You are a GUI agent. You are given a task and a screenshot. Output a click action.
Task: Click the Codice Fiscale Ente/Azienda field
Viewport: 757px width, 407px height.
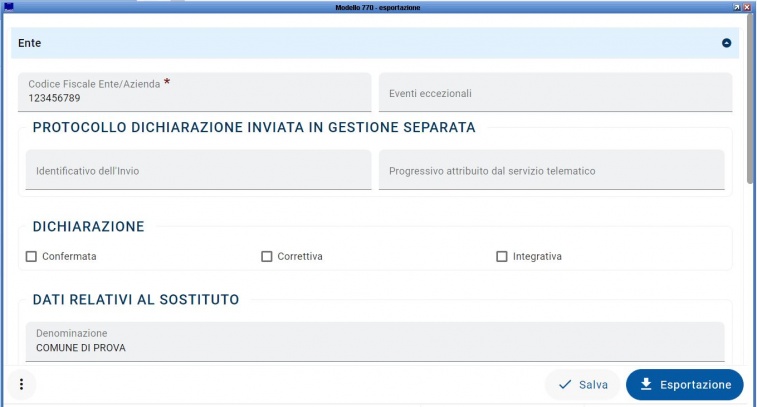pyautogui.click(x=194, y=93)
